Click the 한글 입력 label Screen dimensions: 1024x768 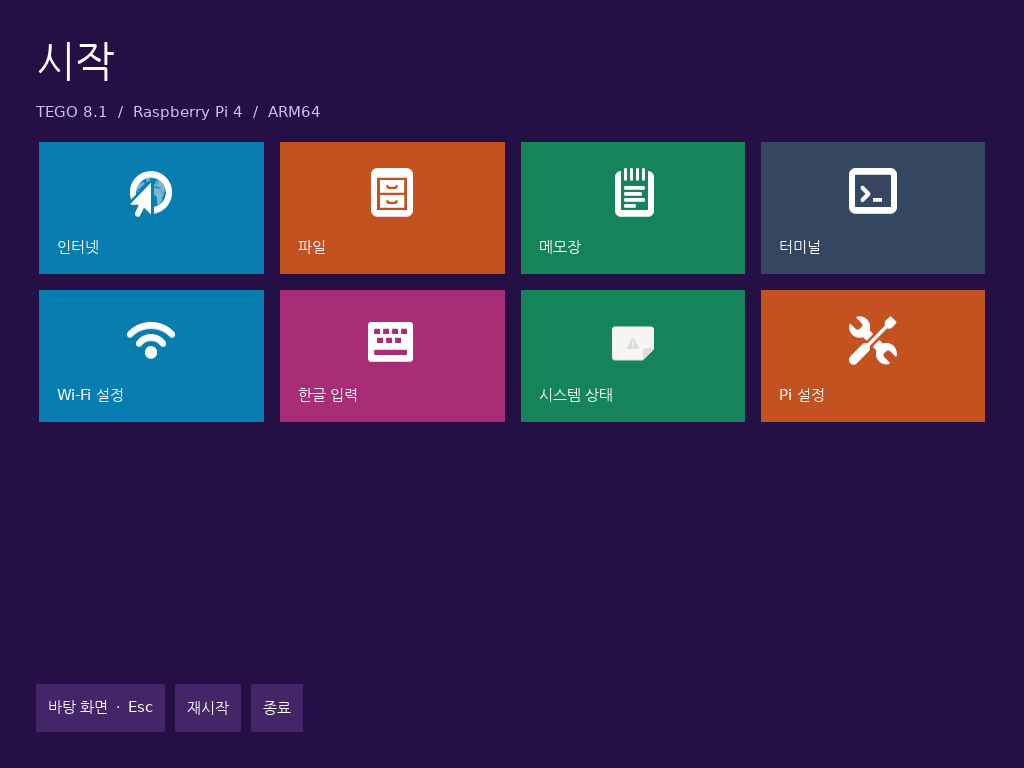pyautogui.click(x=328, y=395)
